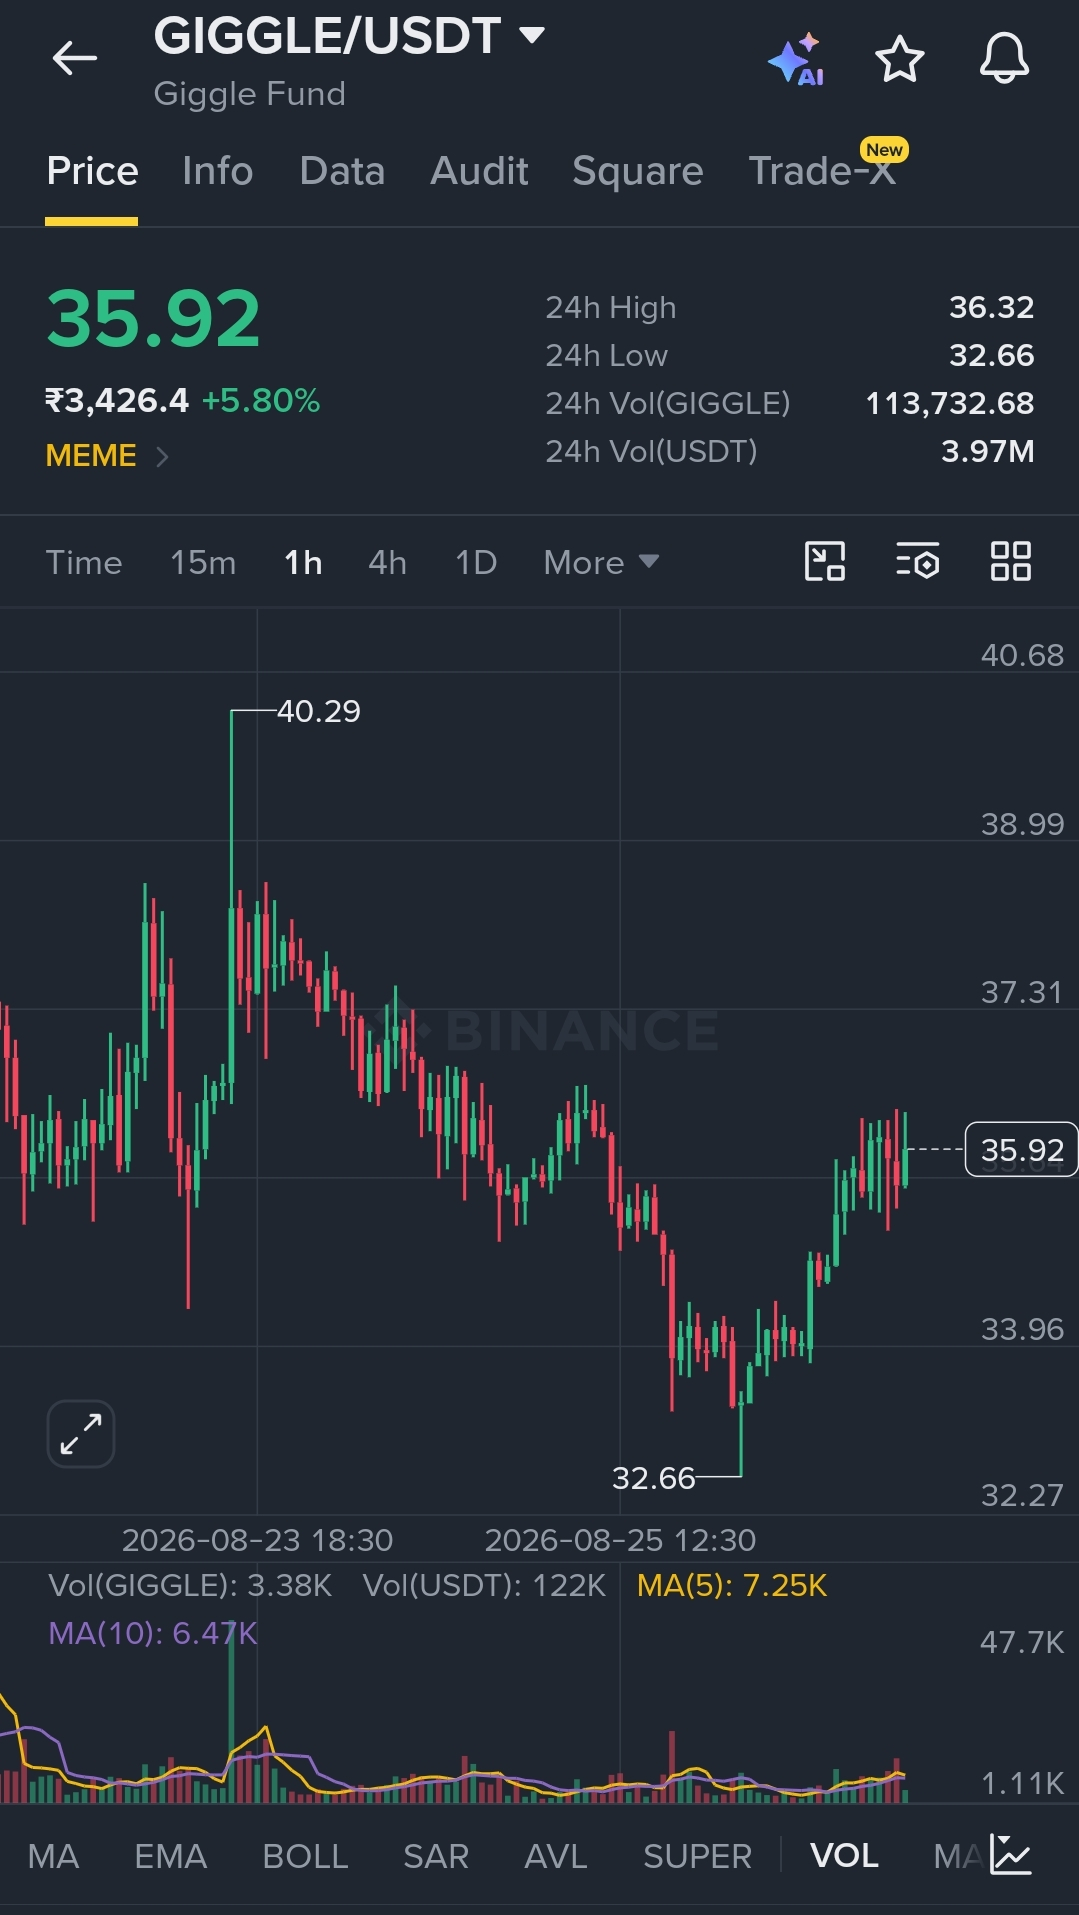Add GIGGLE/USDT to favorites star

900,59
